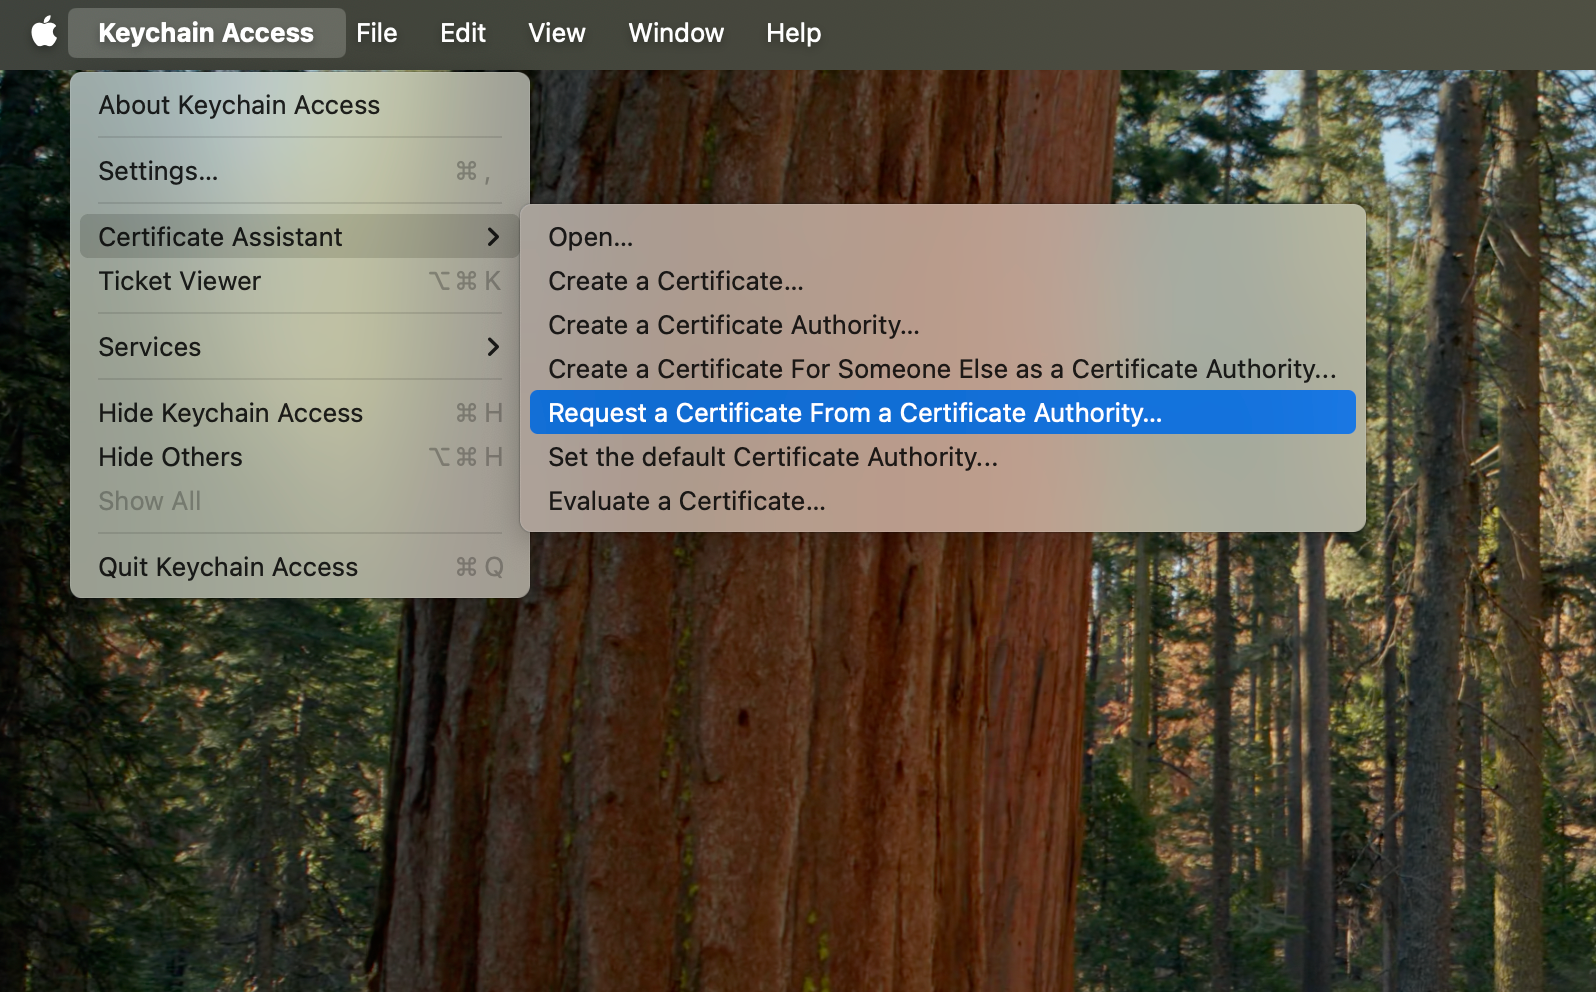
Task: Select Hide Others
Action: (300, 457)
